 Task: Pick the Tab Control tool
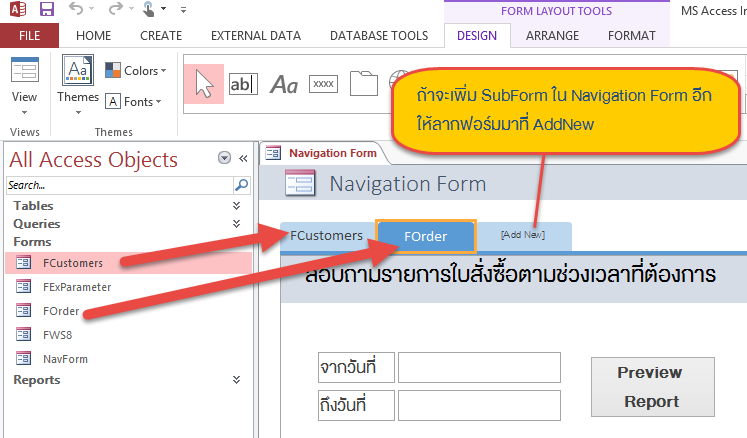[x=363, y=83]
